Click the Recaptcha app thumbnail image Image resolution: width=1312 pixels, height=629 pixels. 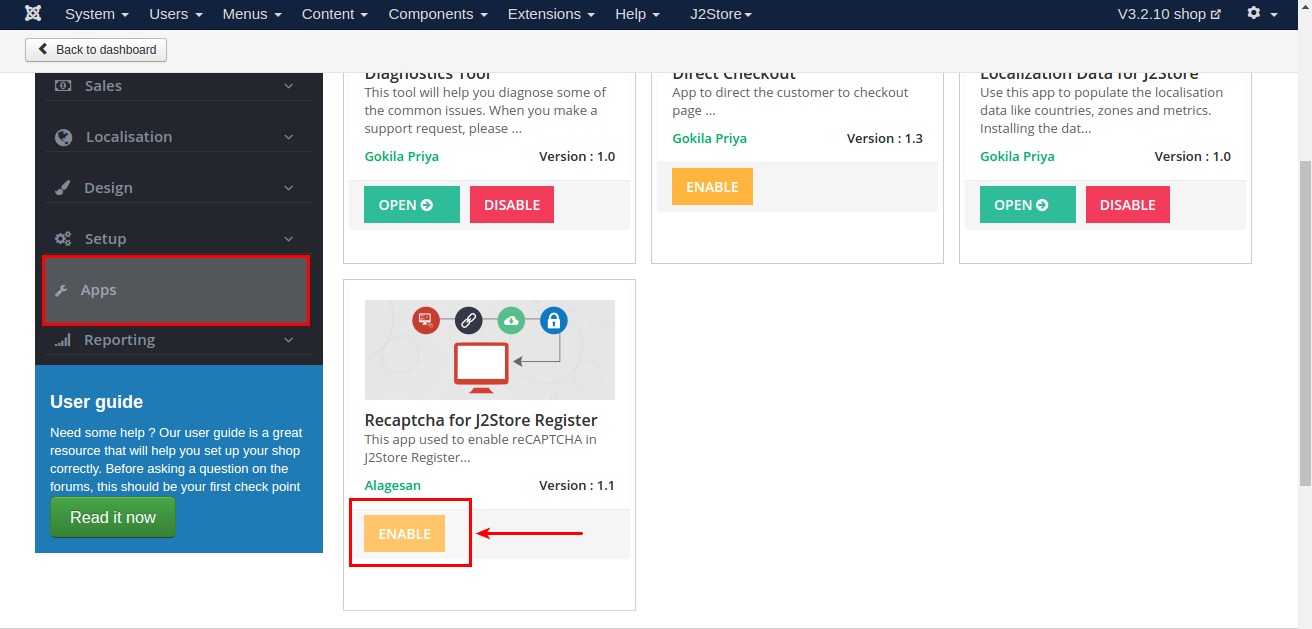point(490,350)
